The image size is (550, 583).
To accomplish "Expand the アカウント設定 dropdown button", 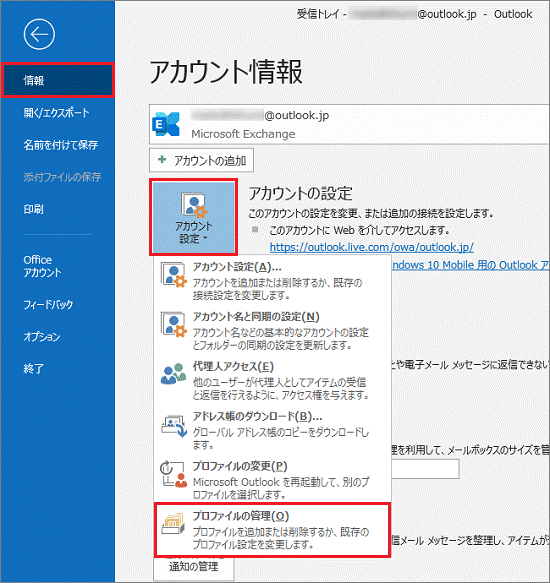I will (193, 217).
